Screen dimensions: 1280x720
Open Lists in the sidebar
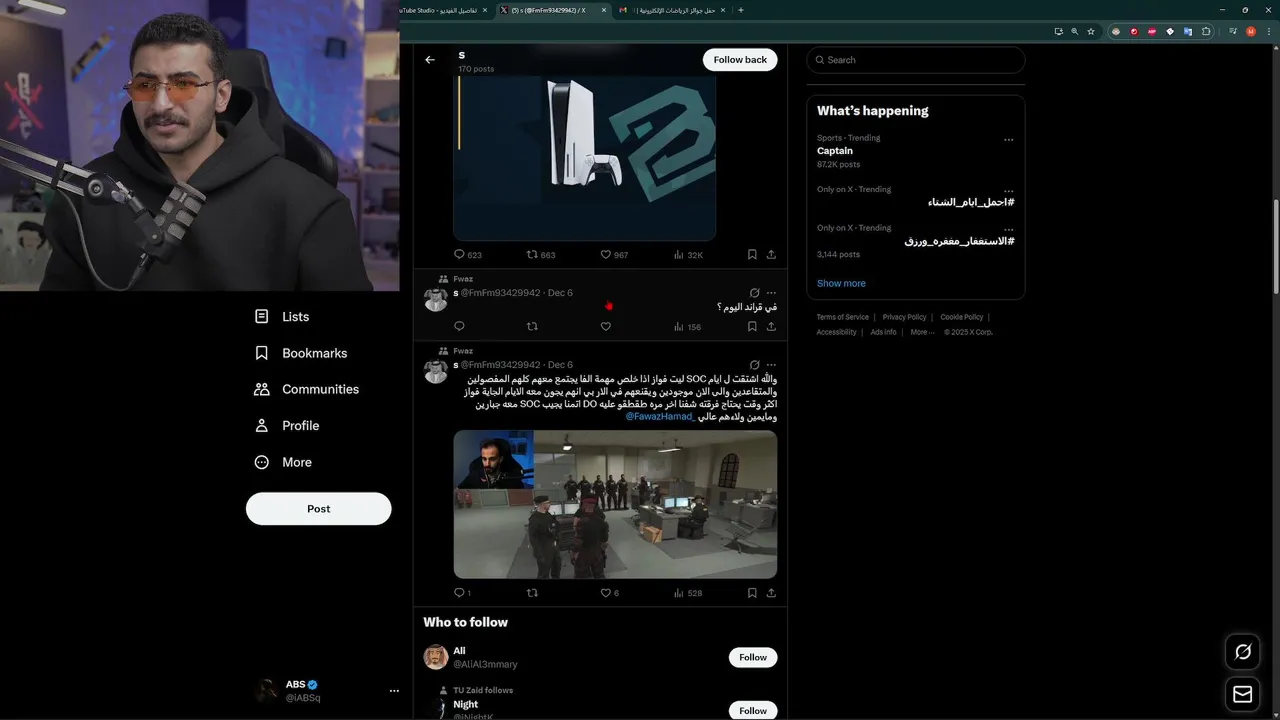(282, 317)
